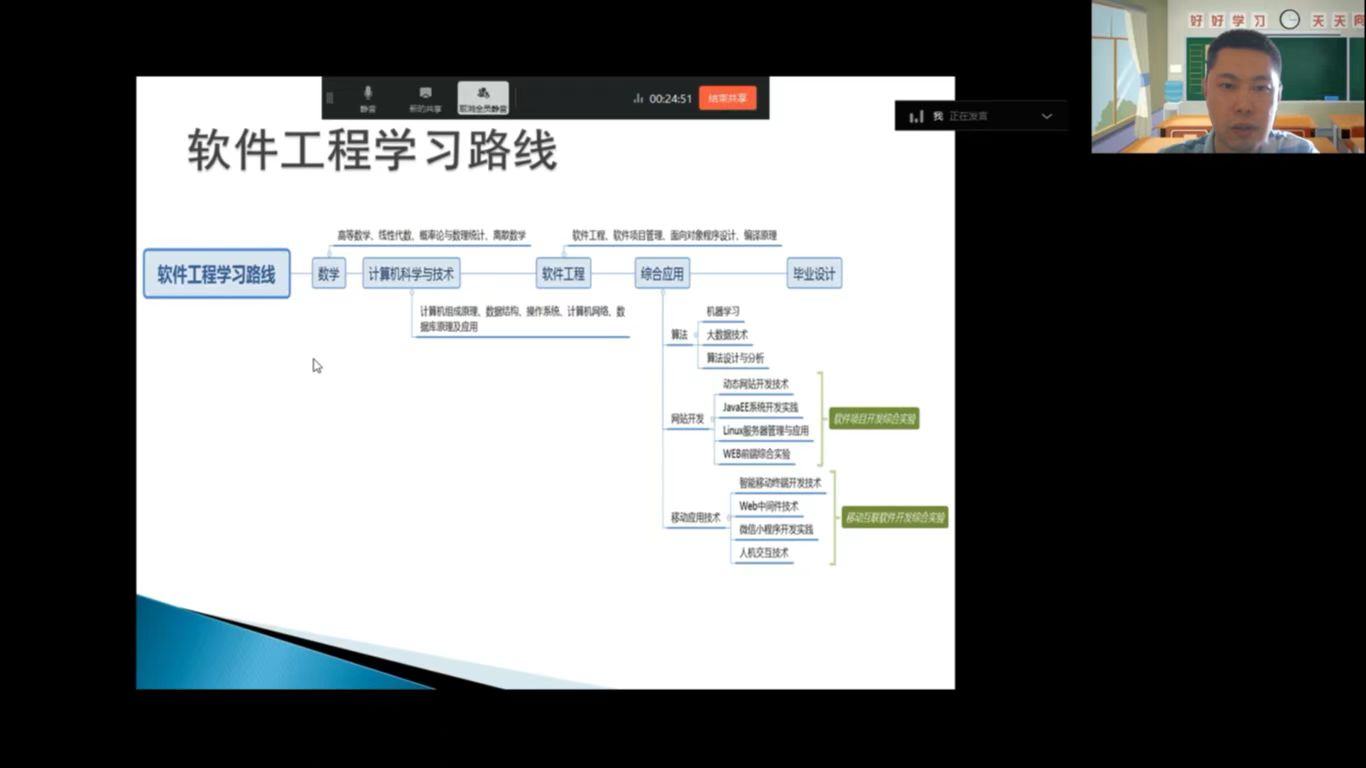Click the 静音 microphone icon

(x=367, y=93)
